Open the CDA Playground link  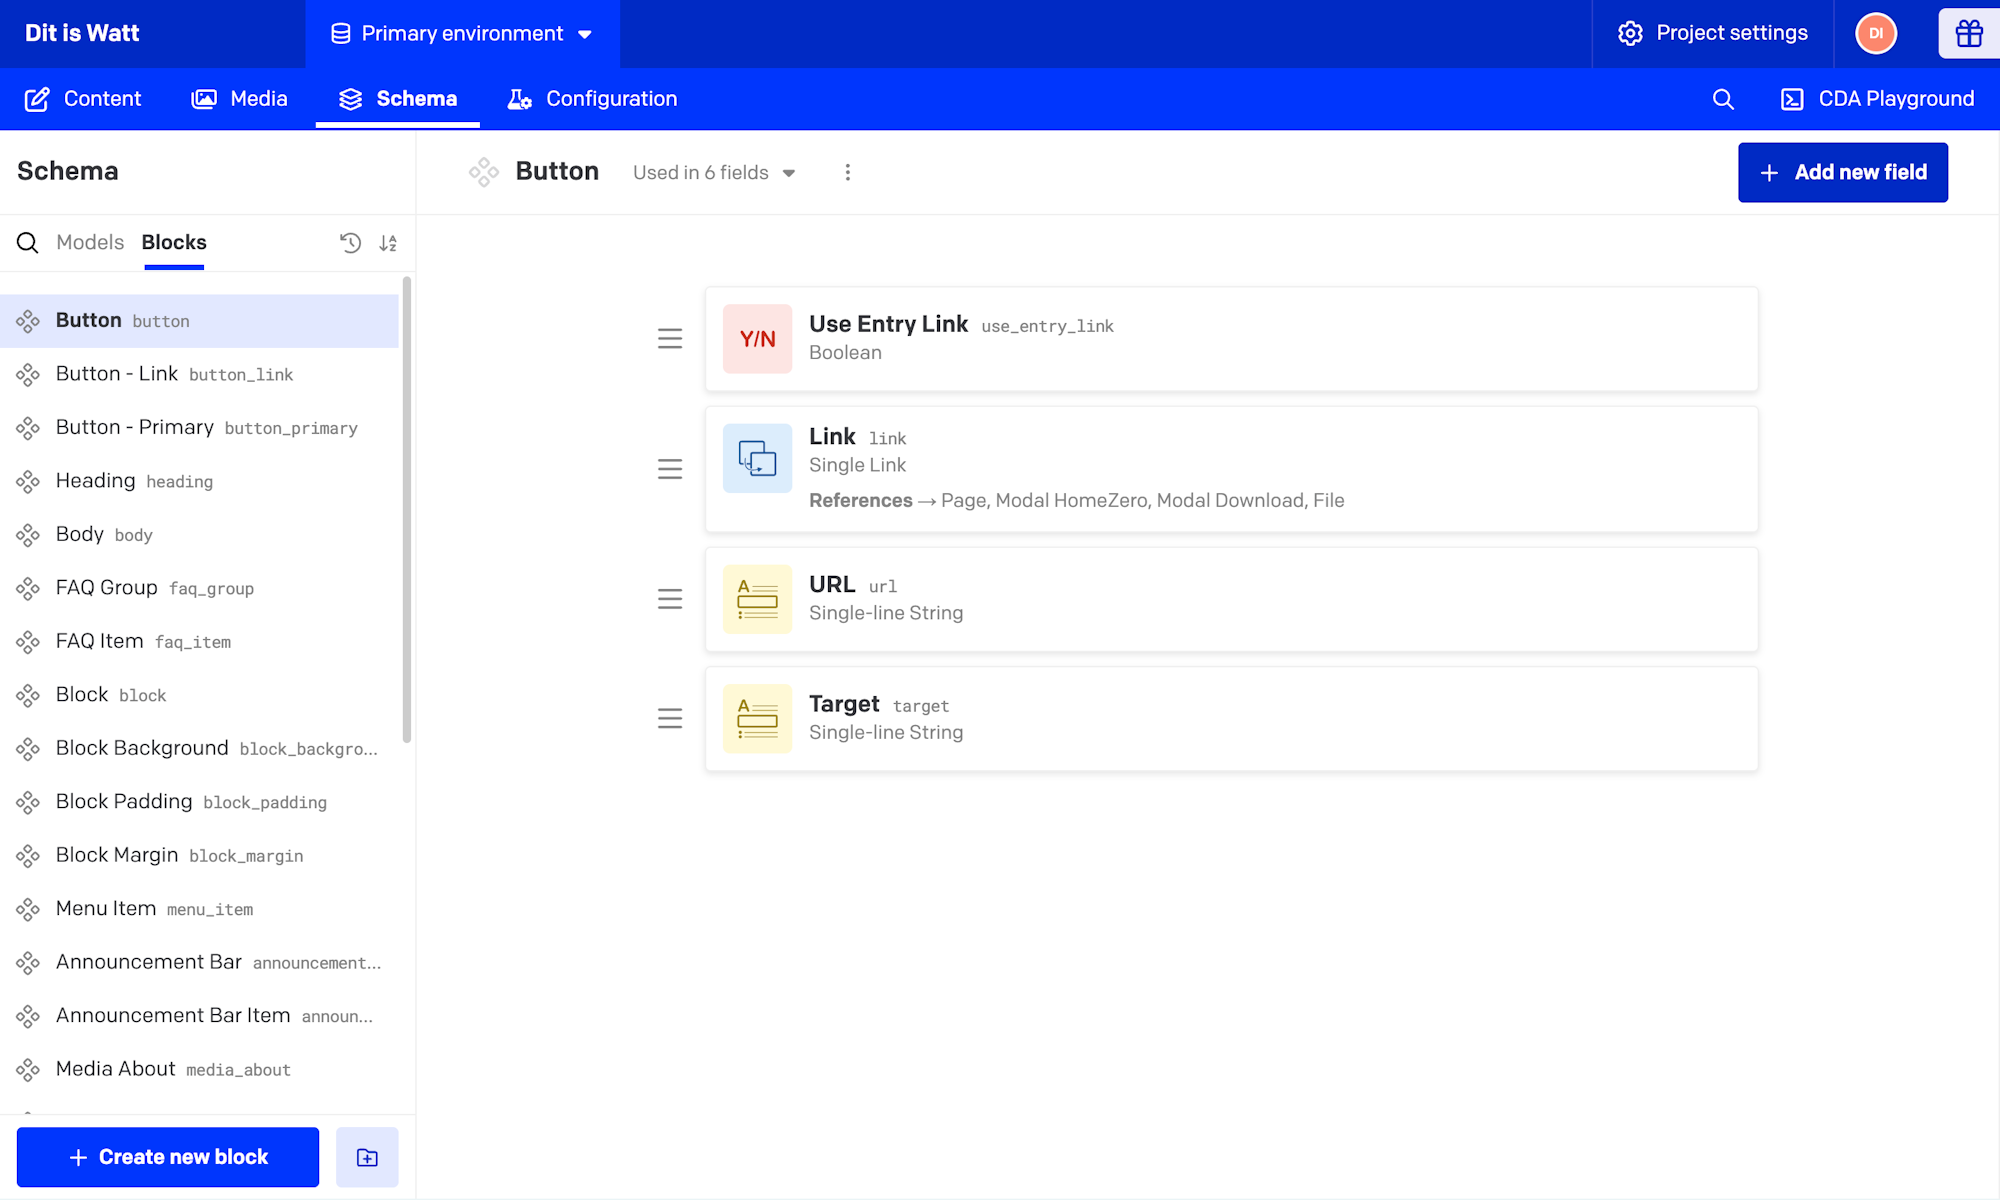1877,99
